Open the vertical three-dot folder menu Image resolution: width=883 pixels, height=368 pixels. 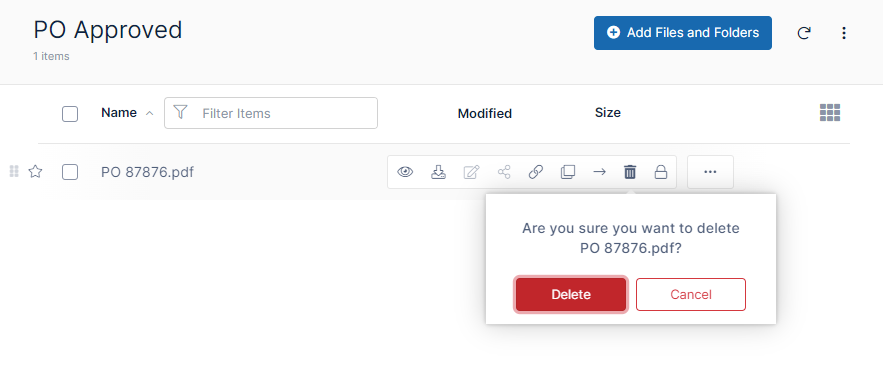click(x=844, y=33)
